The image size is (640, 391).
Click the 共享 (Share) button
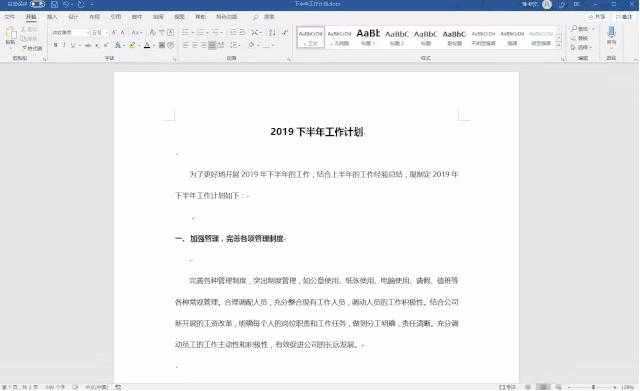tap(596, 17)
